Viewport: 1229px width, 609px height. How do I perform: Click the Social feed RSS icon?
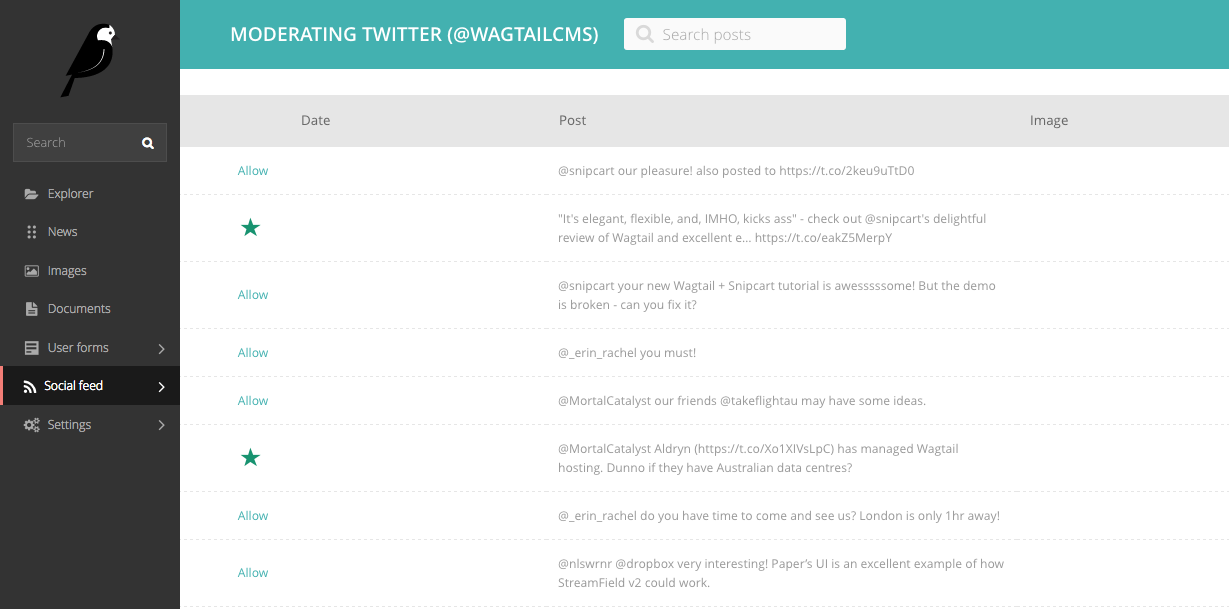(30, 386)
